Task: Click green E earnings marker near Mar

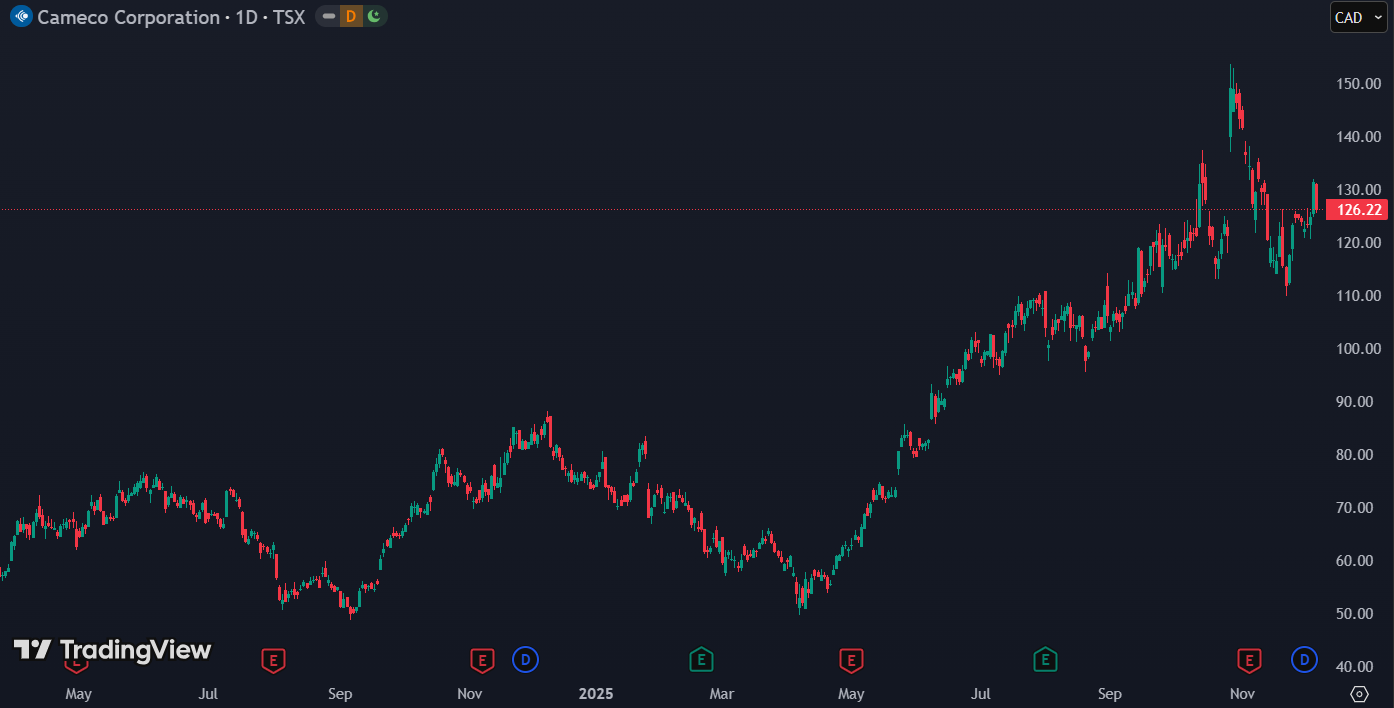Action: [x=702, y=660]
